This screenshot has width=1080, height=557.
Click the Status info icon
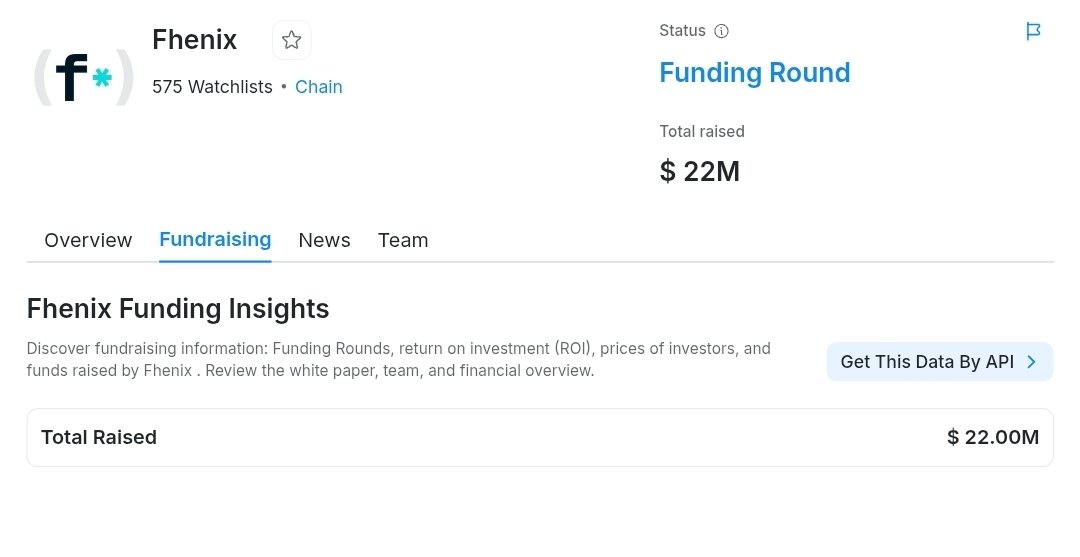(x=721, y=31)
